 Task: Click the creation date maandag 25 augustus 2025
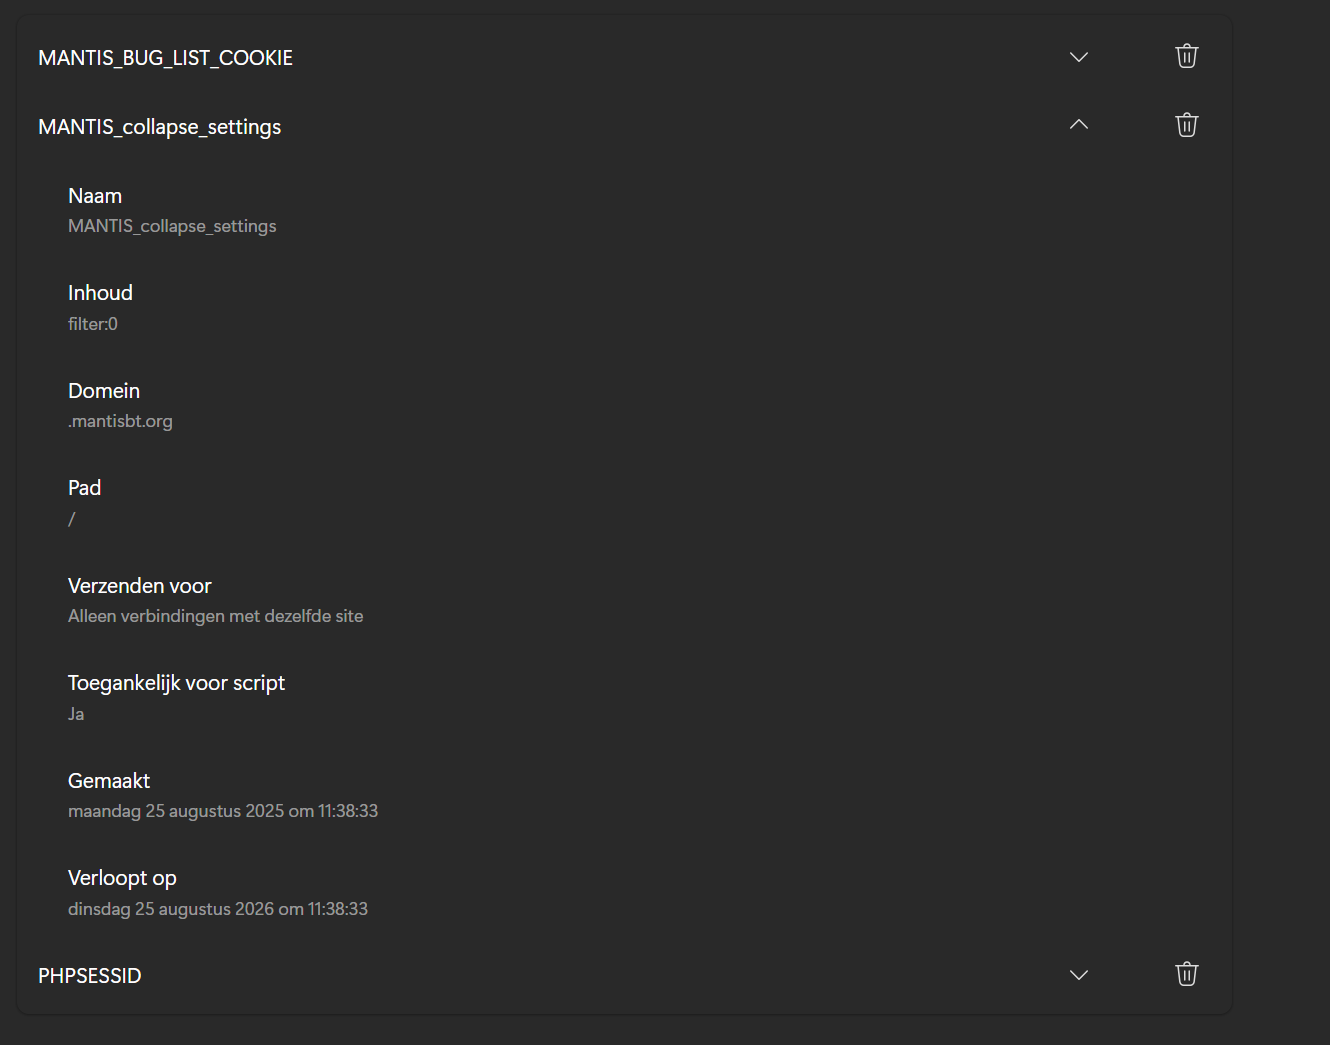pos(222,811)
